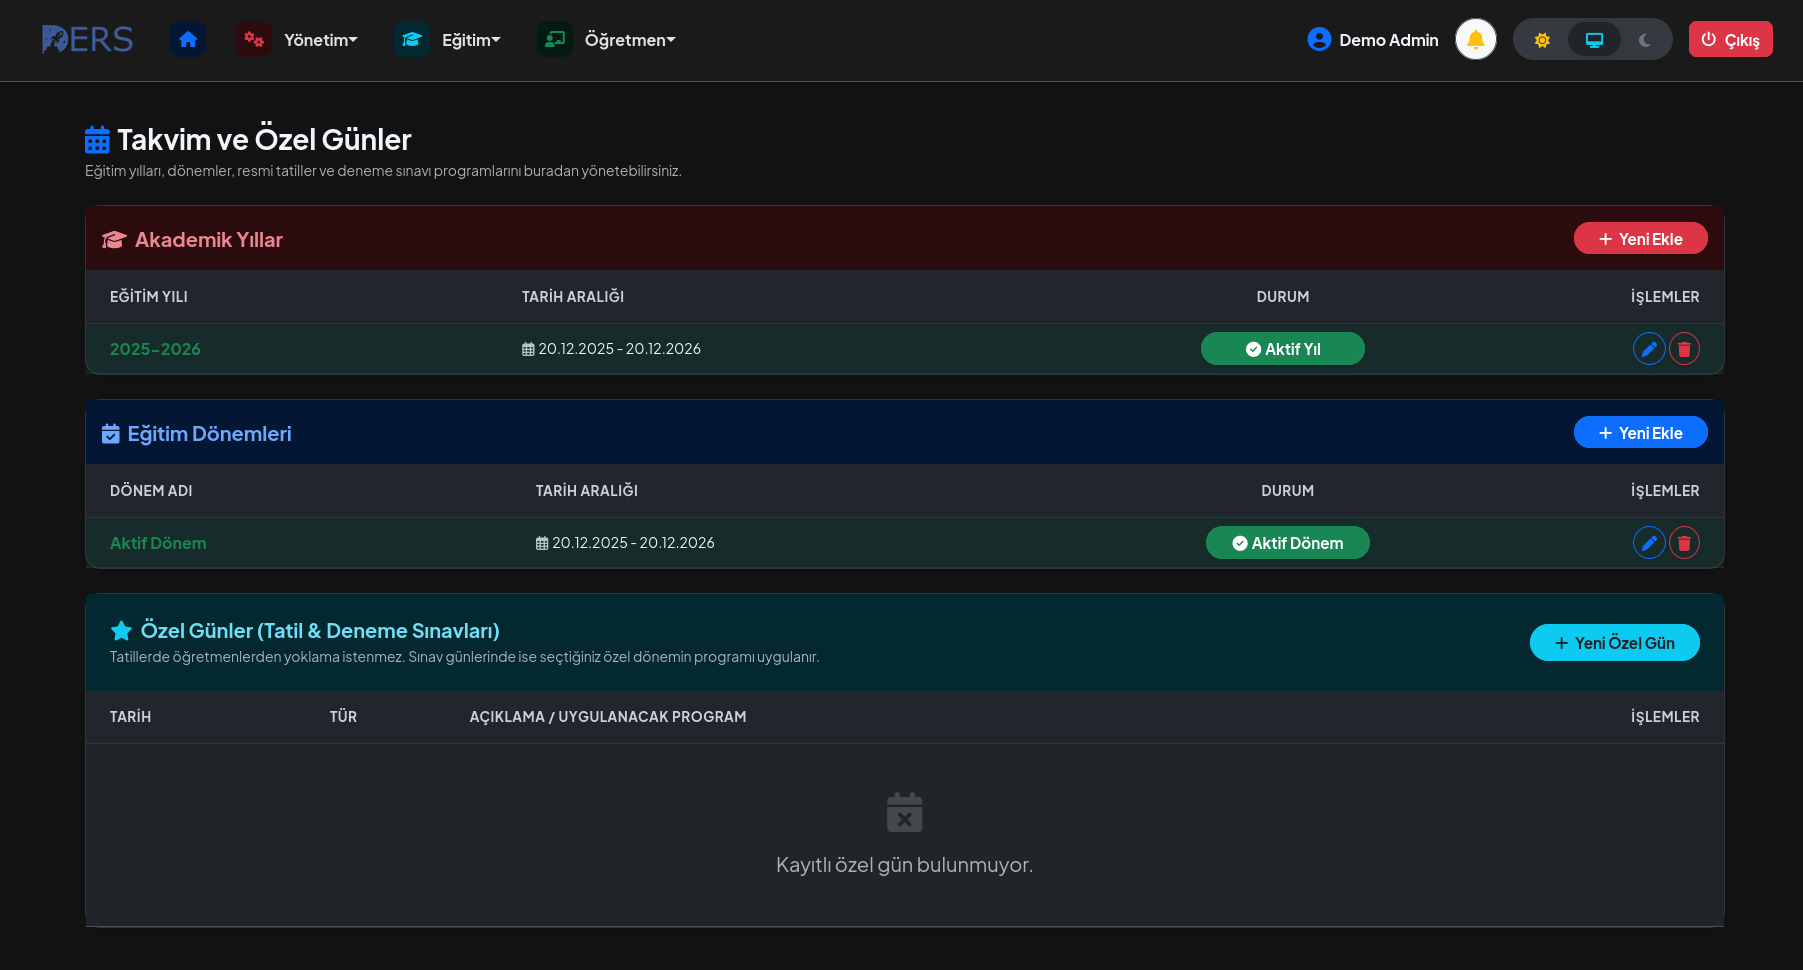Click the Yönetim gears icon

254,40
